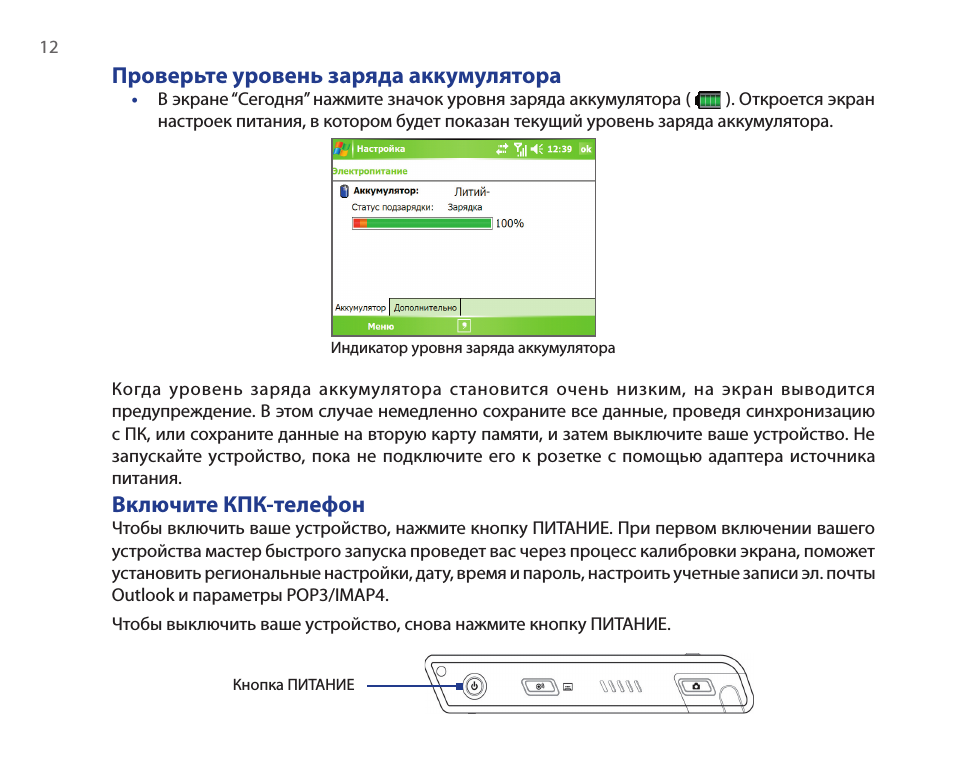
Task: Click the Кнопка ПИТАНИЕ label
Action: [x=293, y=686]
